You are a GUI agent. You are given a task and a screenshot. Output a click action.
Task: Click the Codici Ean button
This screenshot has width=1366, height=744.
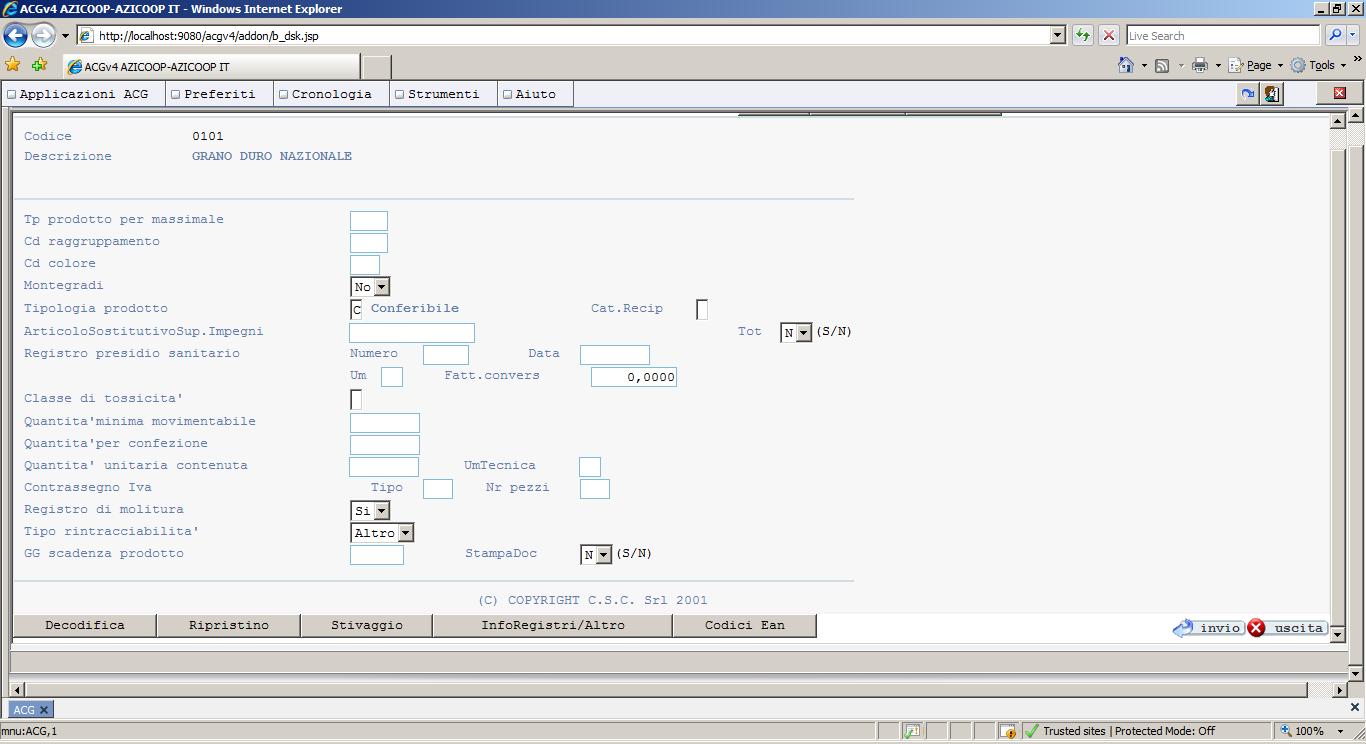tap(744, 625)
